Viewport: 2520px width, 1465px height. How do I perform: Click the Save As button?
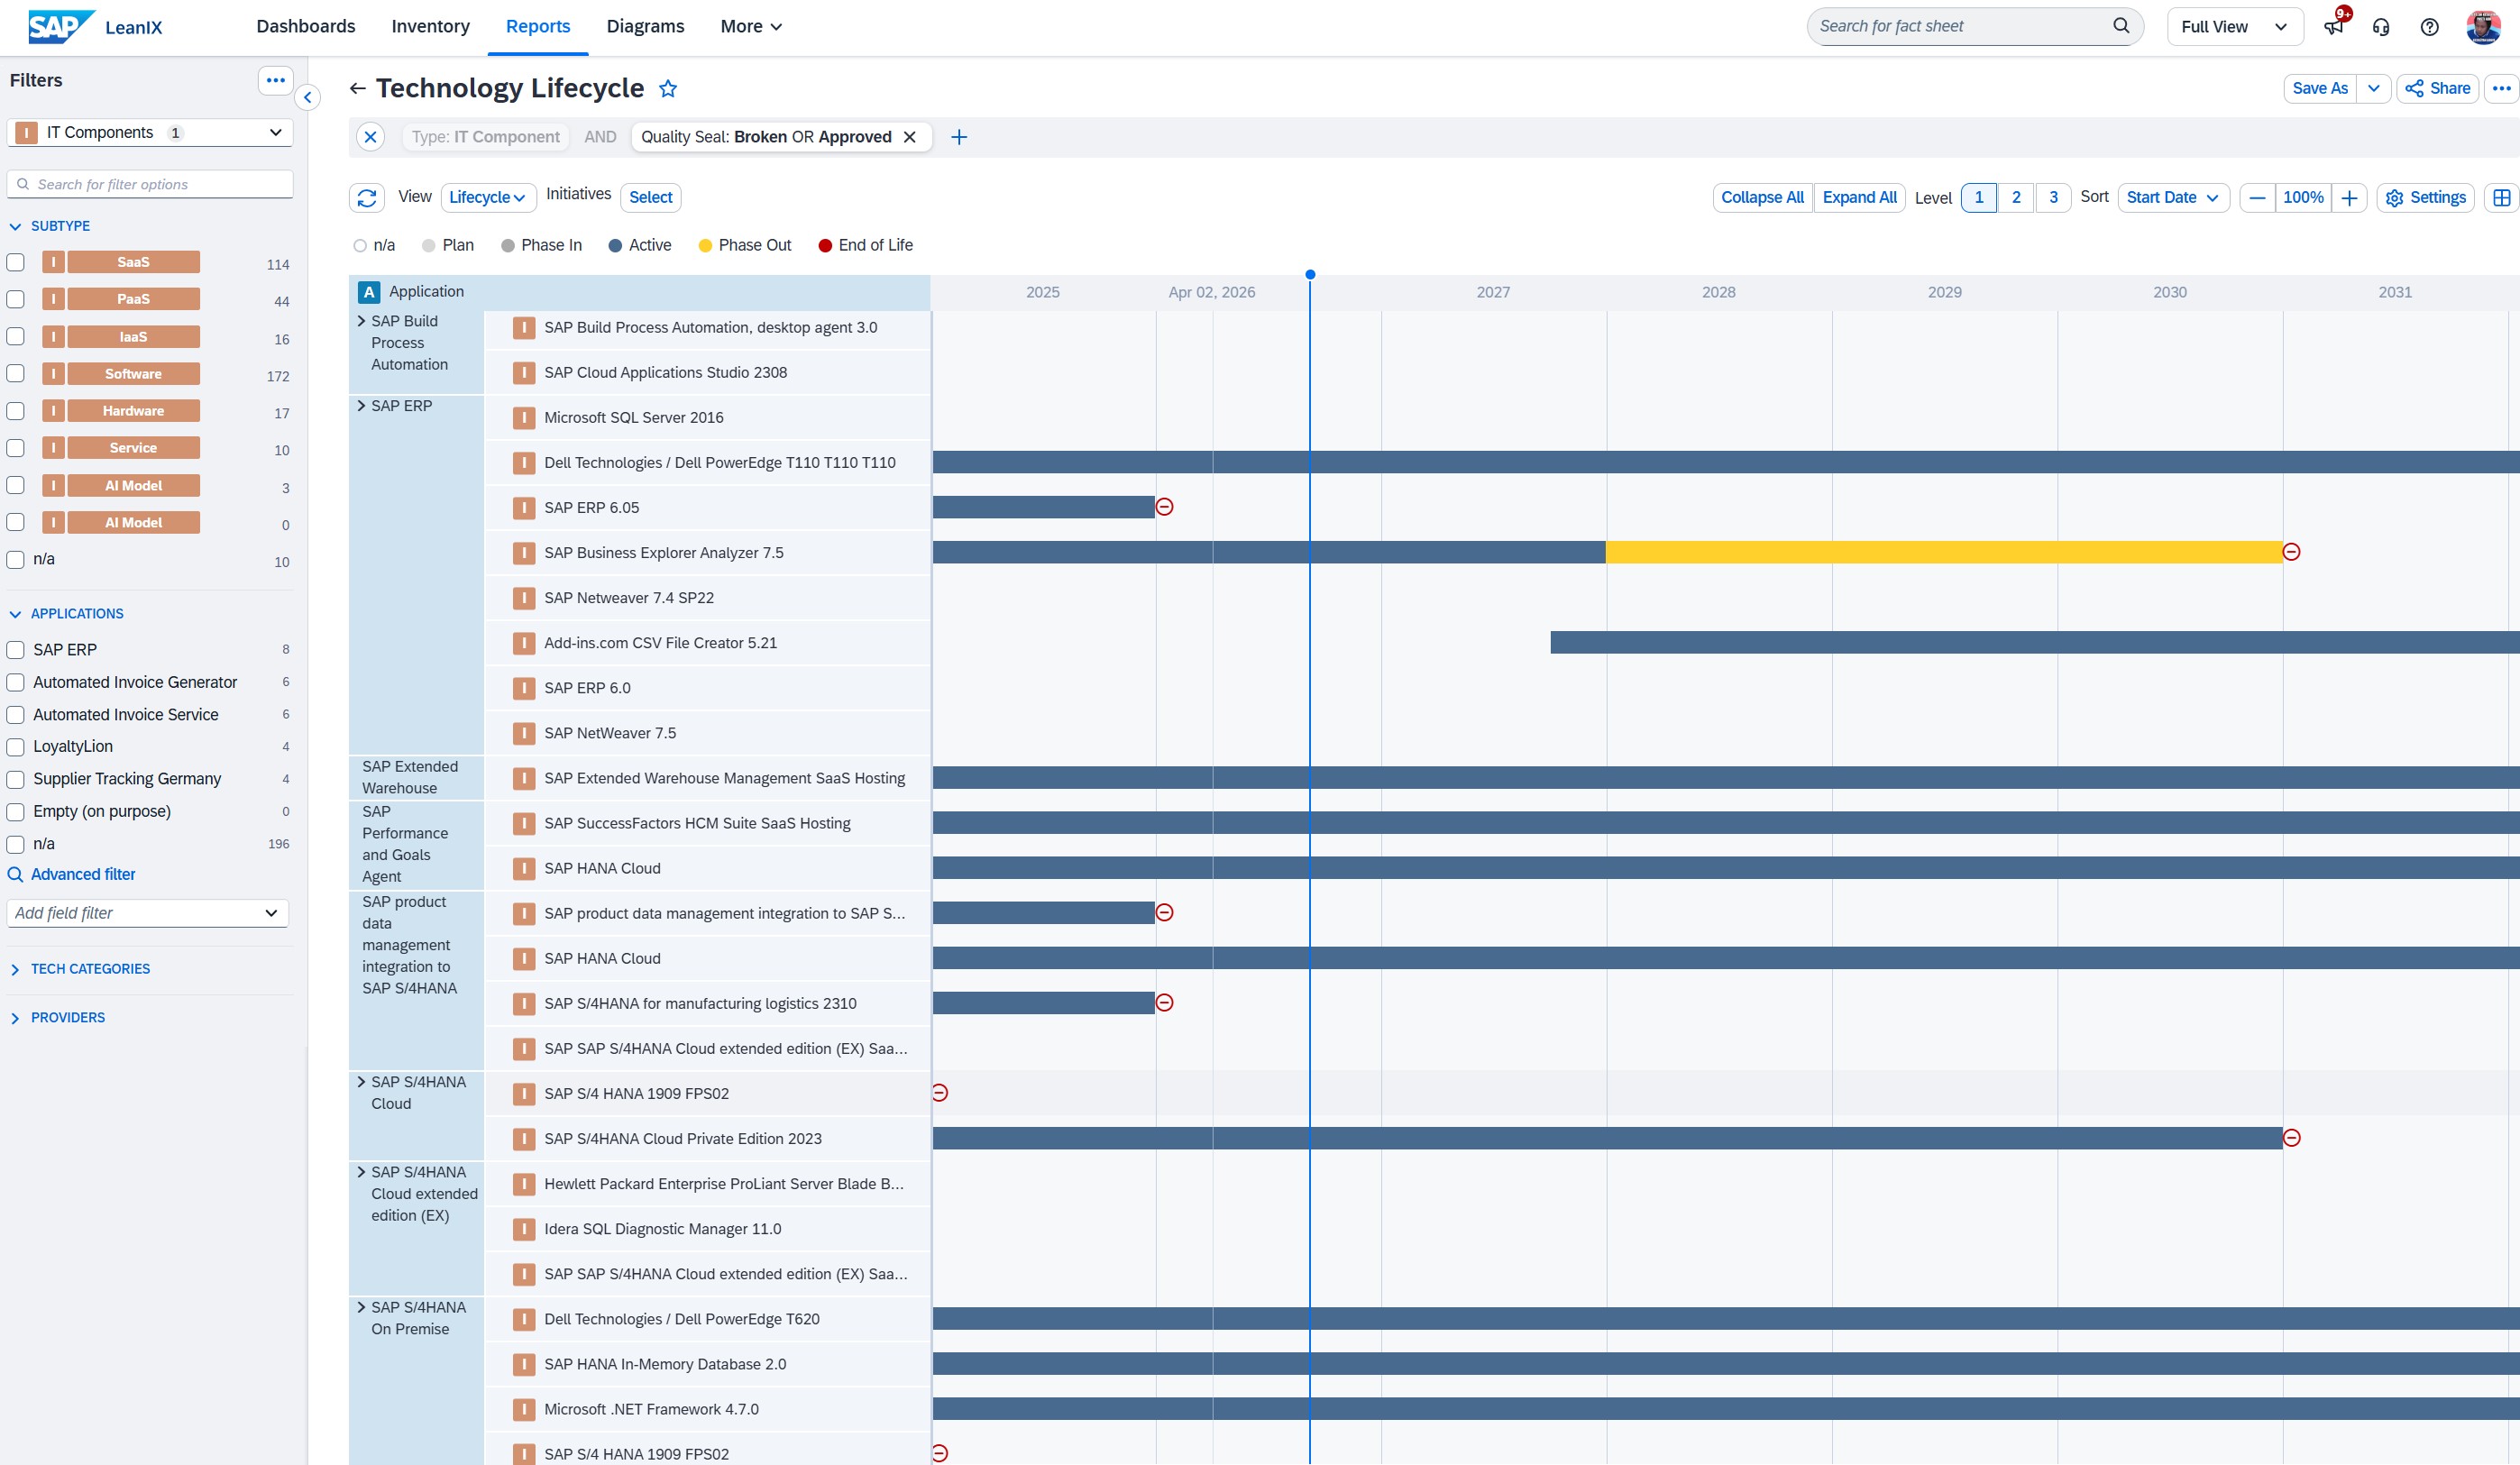pos(2320,88)
